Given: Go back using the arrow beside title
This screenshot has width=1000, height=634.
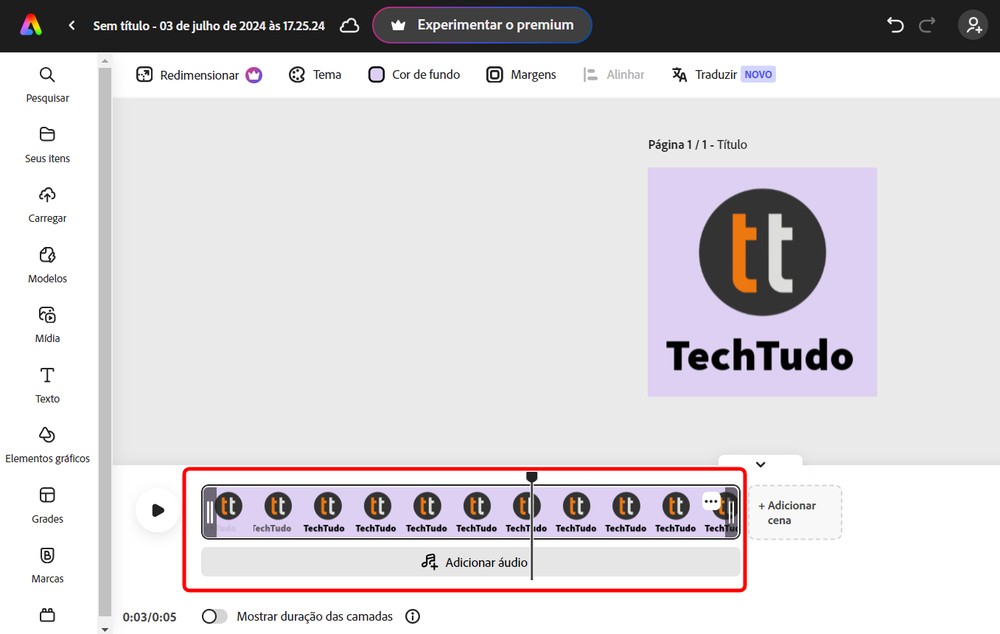Looking at the screenshot, I should [71, 26].
